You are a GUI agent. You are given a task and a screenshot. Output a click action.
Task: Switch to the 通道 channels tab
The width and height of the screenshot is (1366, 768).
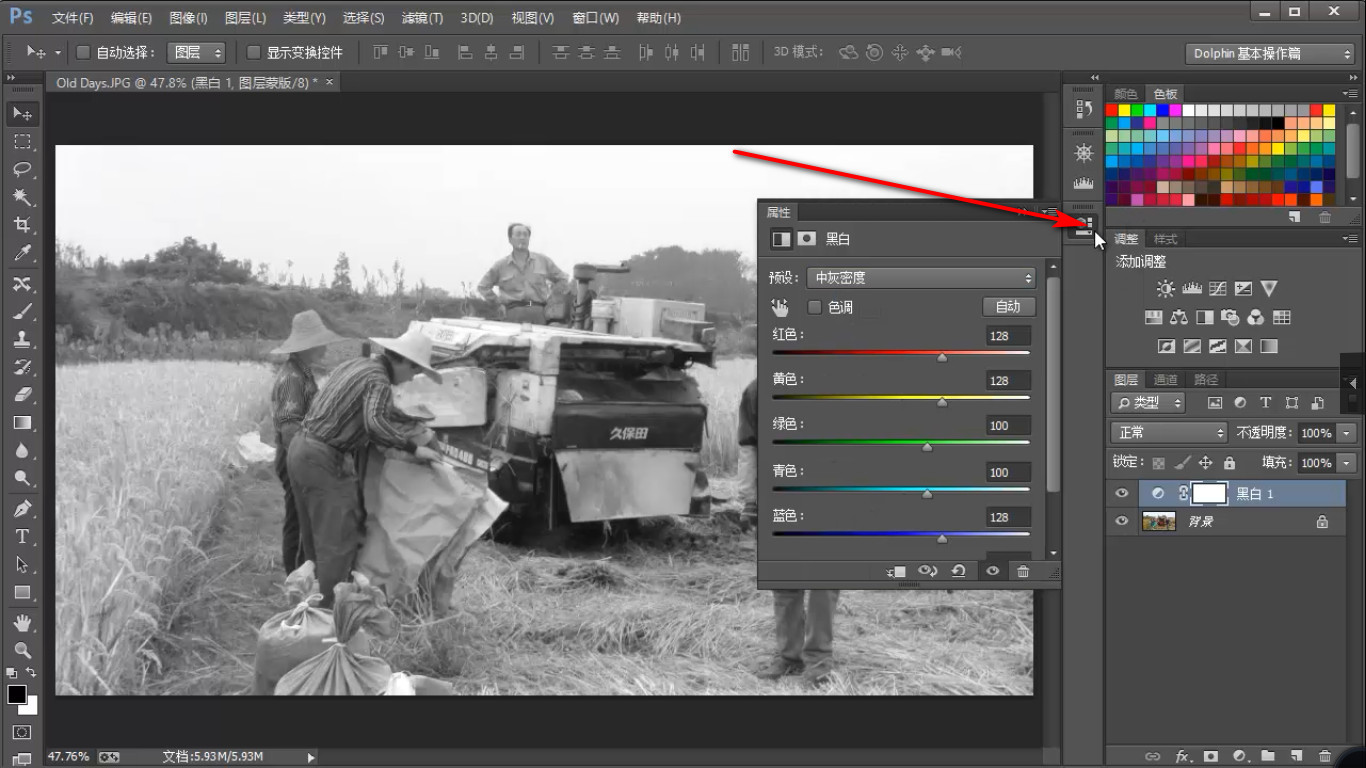pyautogui.click(x=1166, y=380)
